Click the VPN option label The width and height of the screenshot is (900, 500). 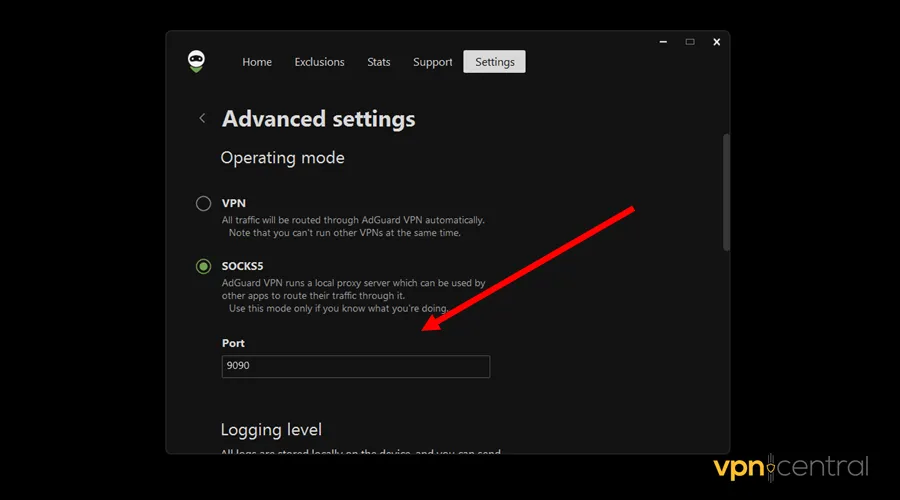(x=234, y=203)
